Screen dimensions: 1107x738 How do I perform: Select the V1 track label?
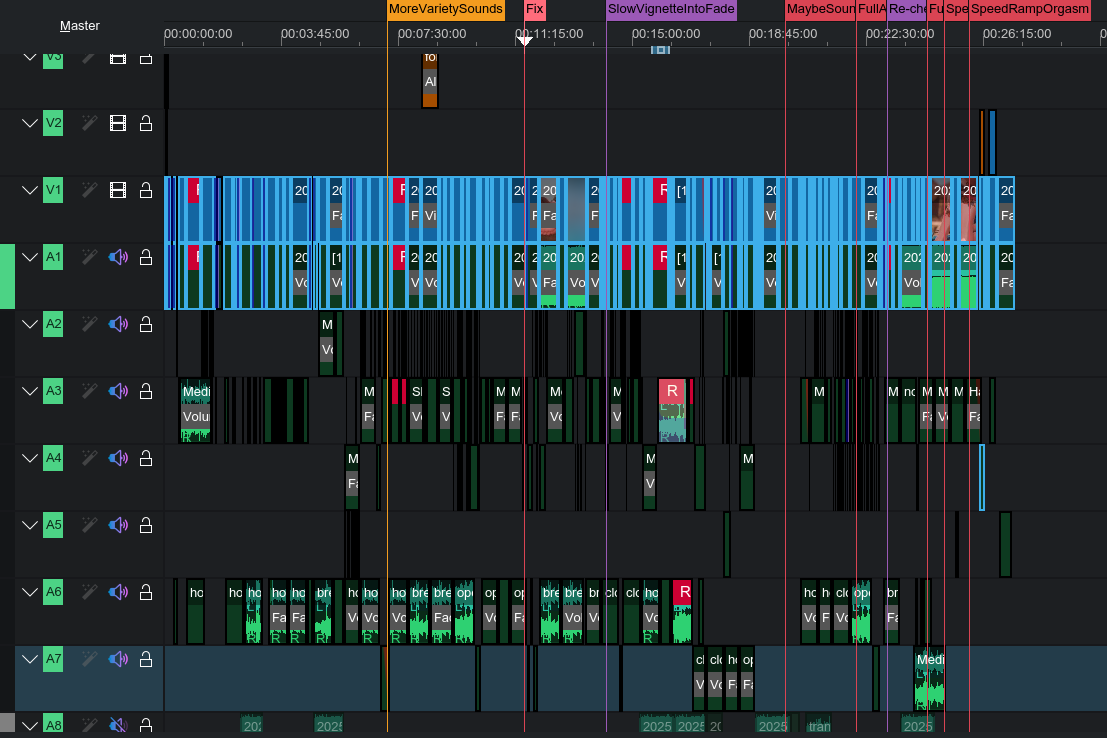53,190
